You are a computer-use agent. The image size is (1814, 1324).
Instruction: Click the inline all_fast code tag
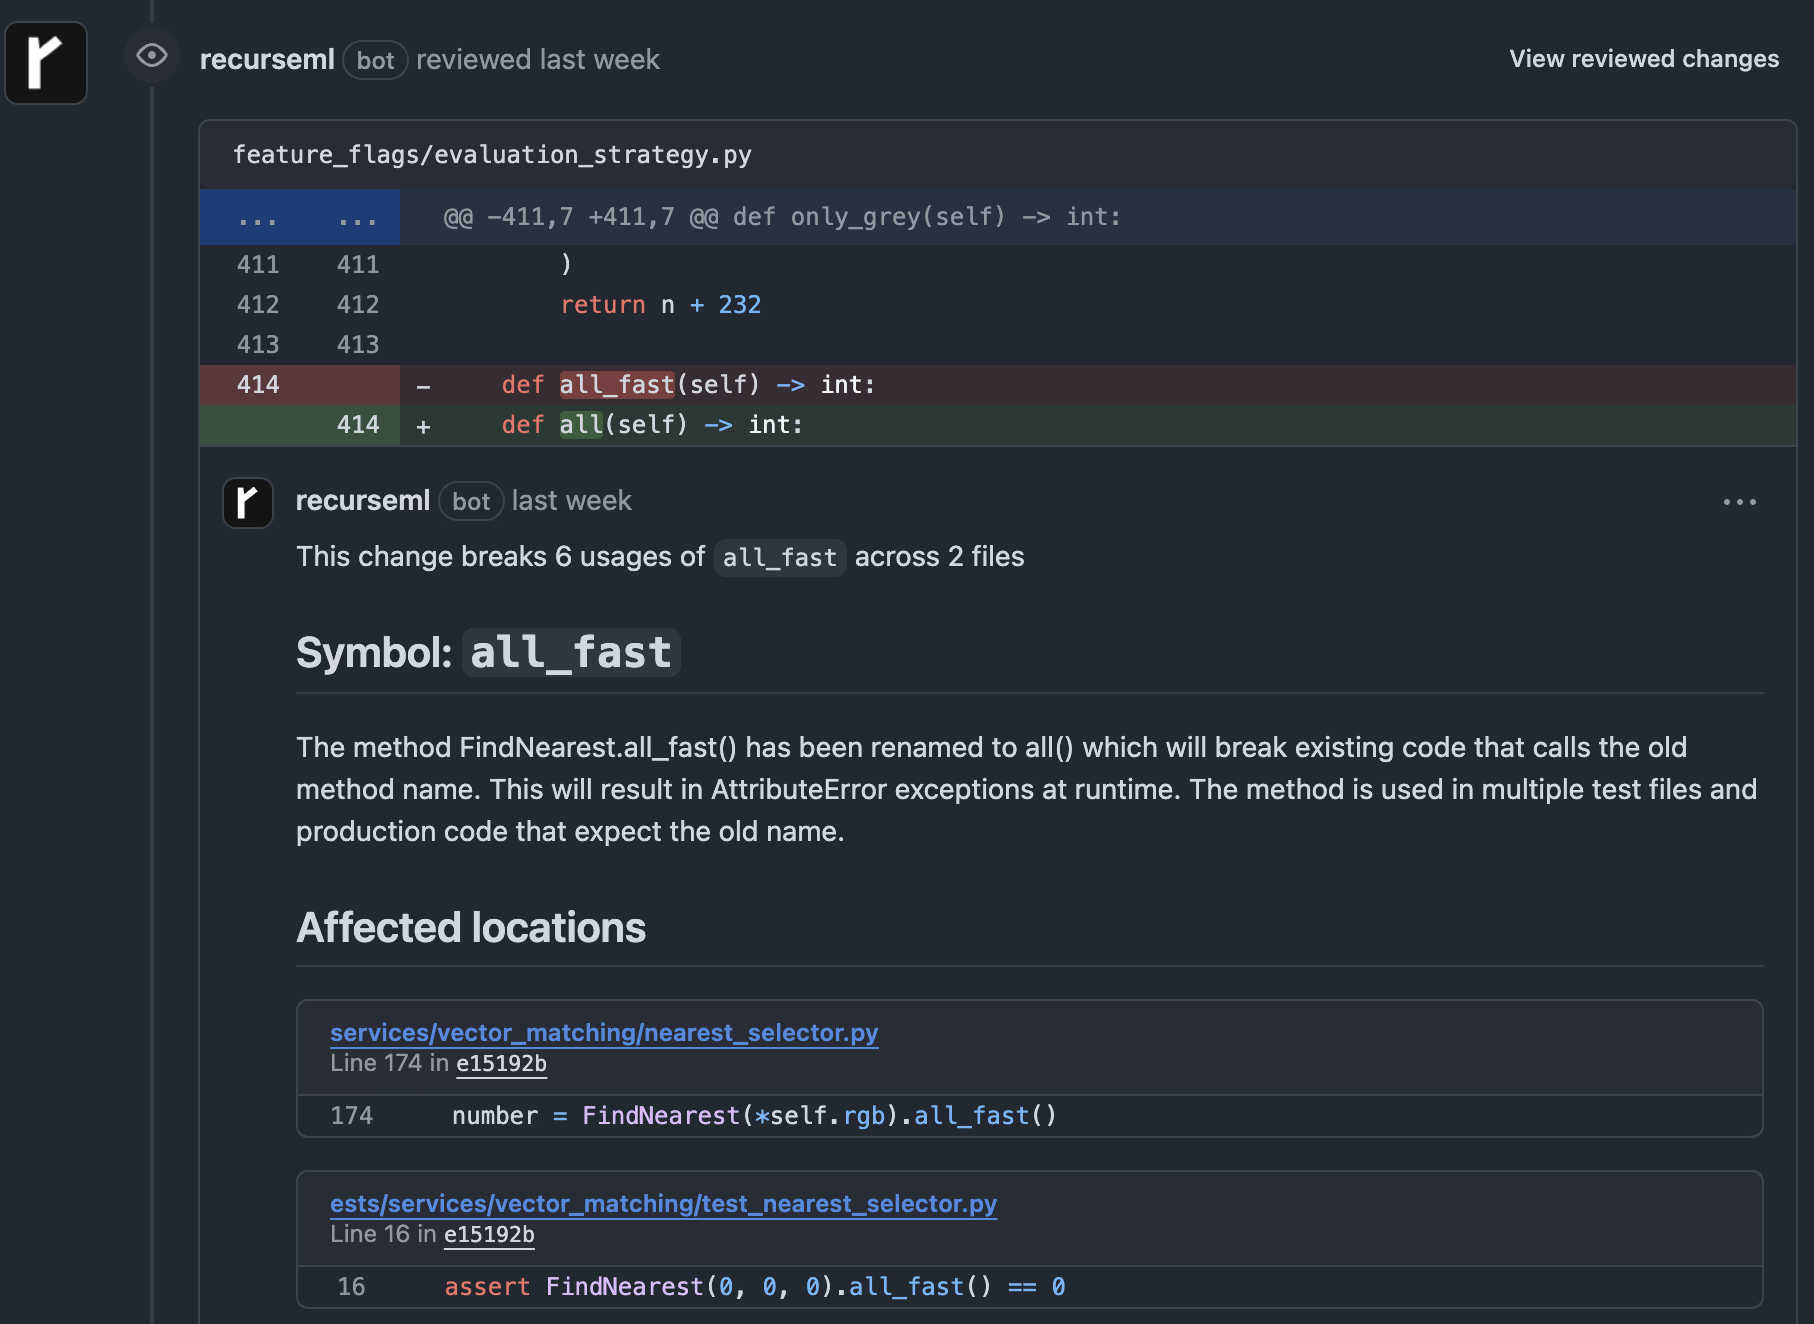point(779,558)
